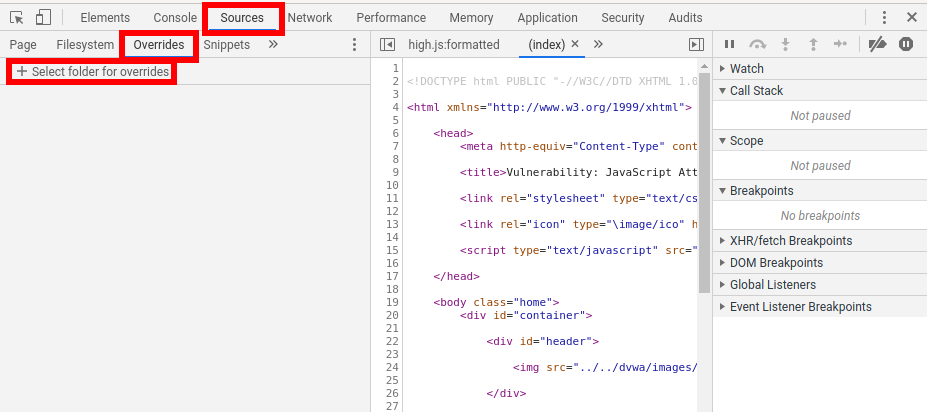Open DevTools customize three-dot menu

click(884, 18)
